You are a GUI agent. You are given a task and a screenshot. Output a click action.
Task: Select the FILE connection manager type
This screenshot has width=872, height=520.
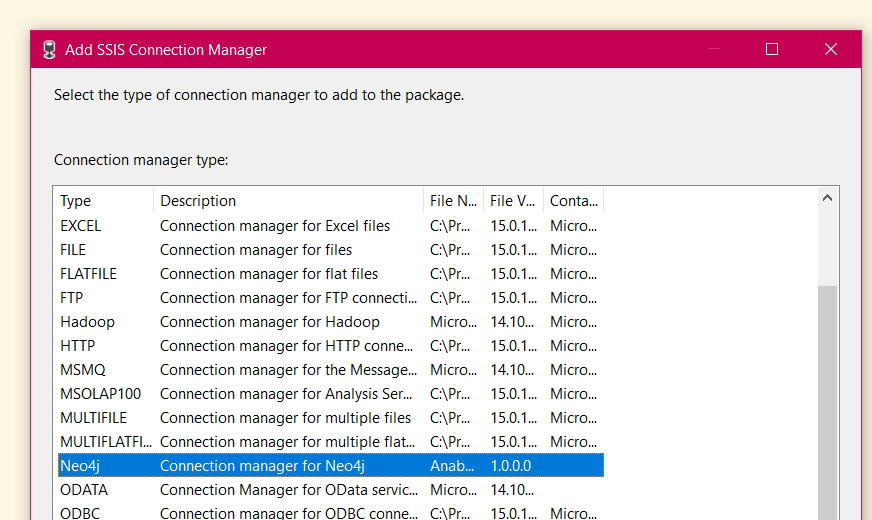click(331, 250)
